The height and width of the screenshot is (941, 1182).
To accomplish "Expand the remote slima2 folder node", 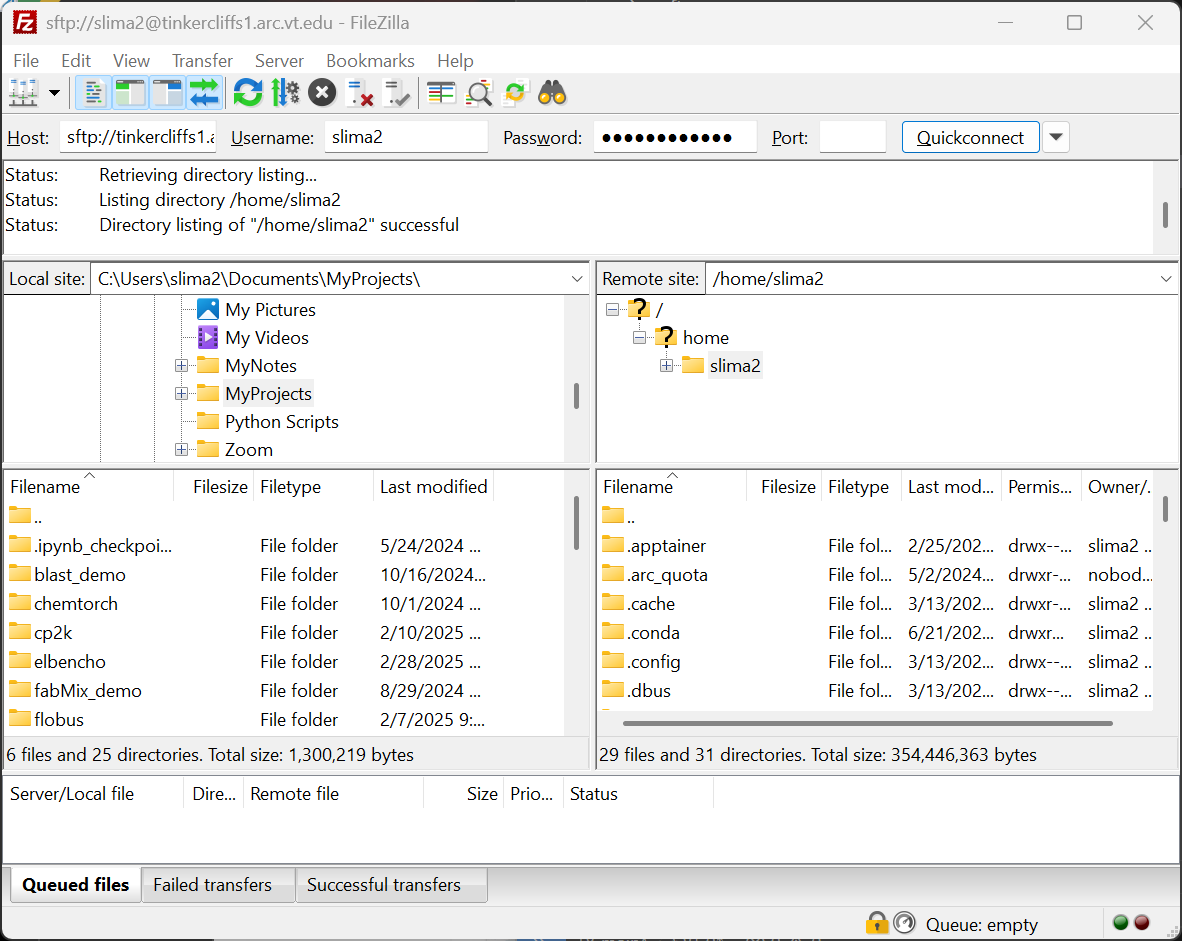I will pos(666,366).
